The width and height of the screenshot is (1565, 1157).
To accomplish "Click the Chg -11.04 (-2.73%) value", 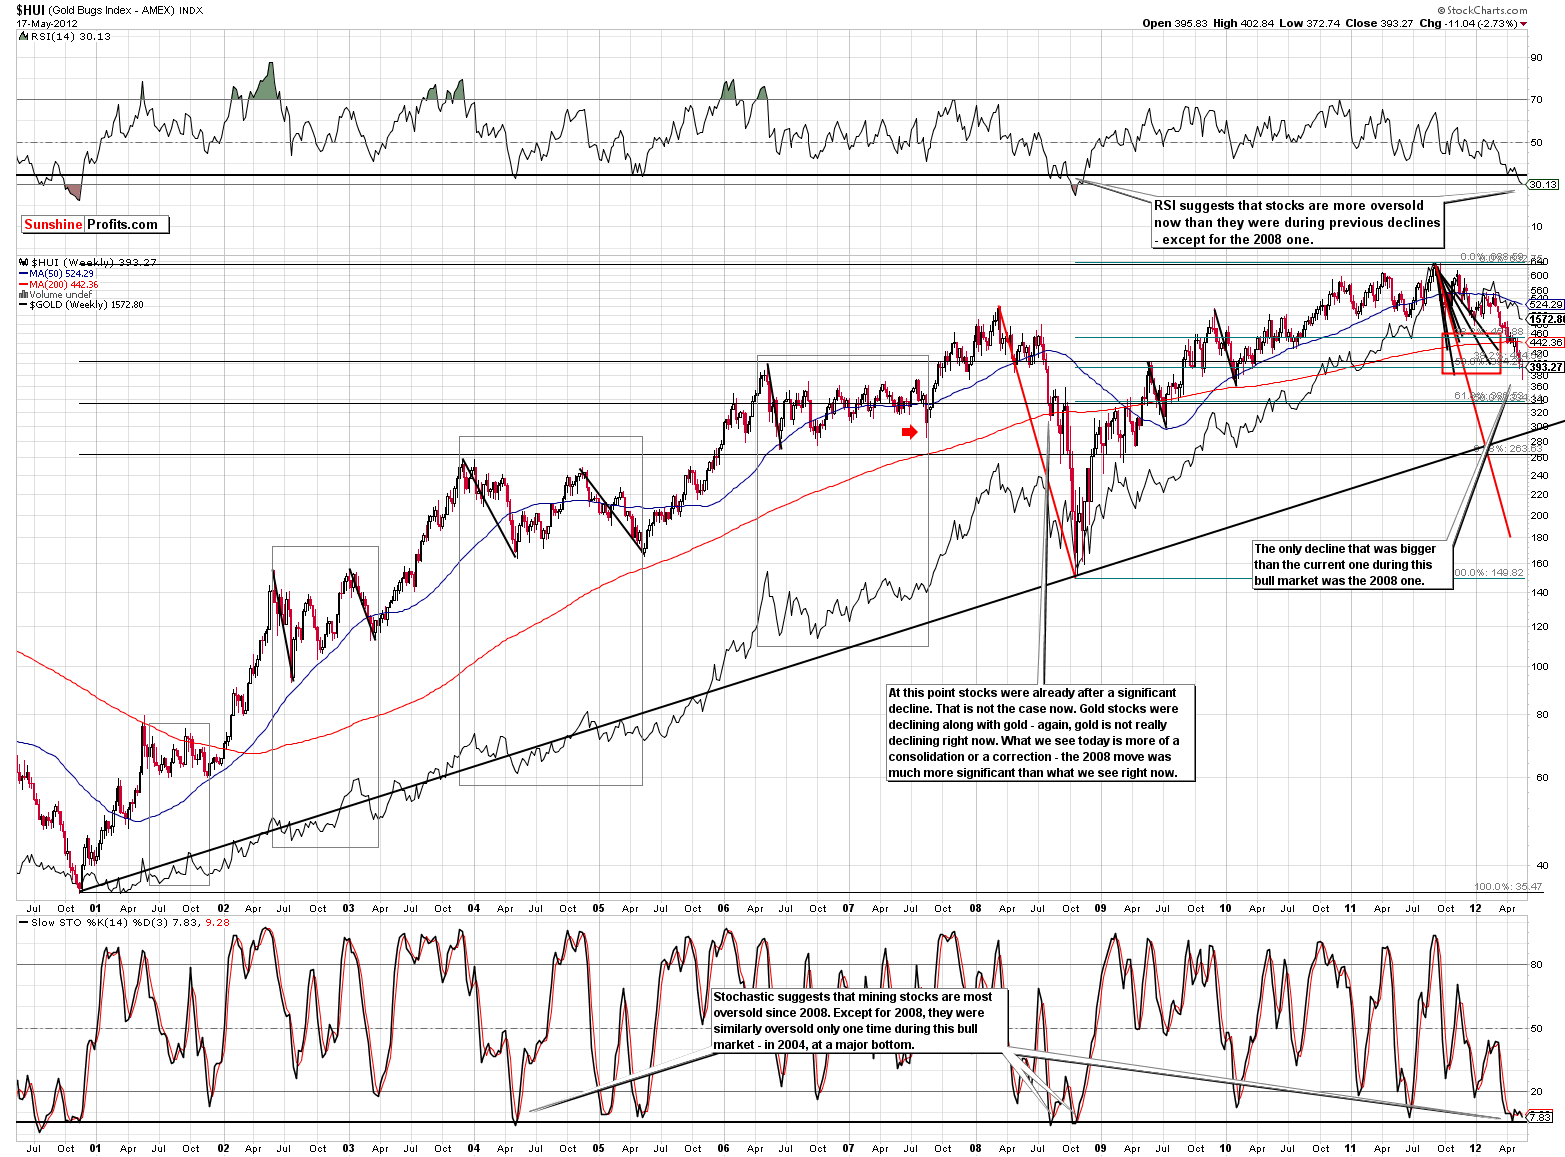I will tap(1468, 23).
